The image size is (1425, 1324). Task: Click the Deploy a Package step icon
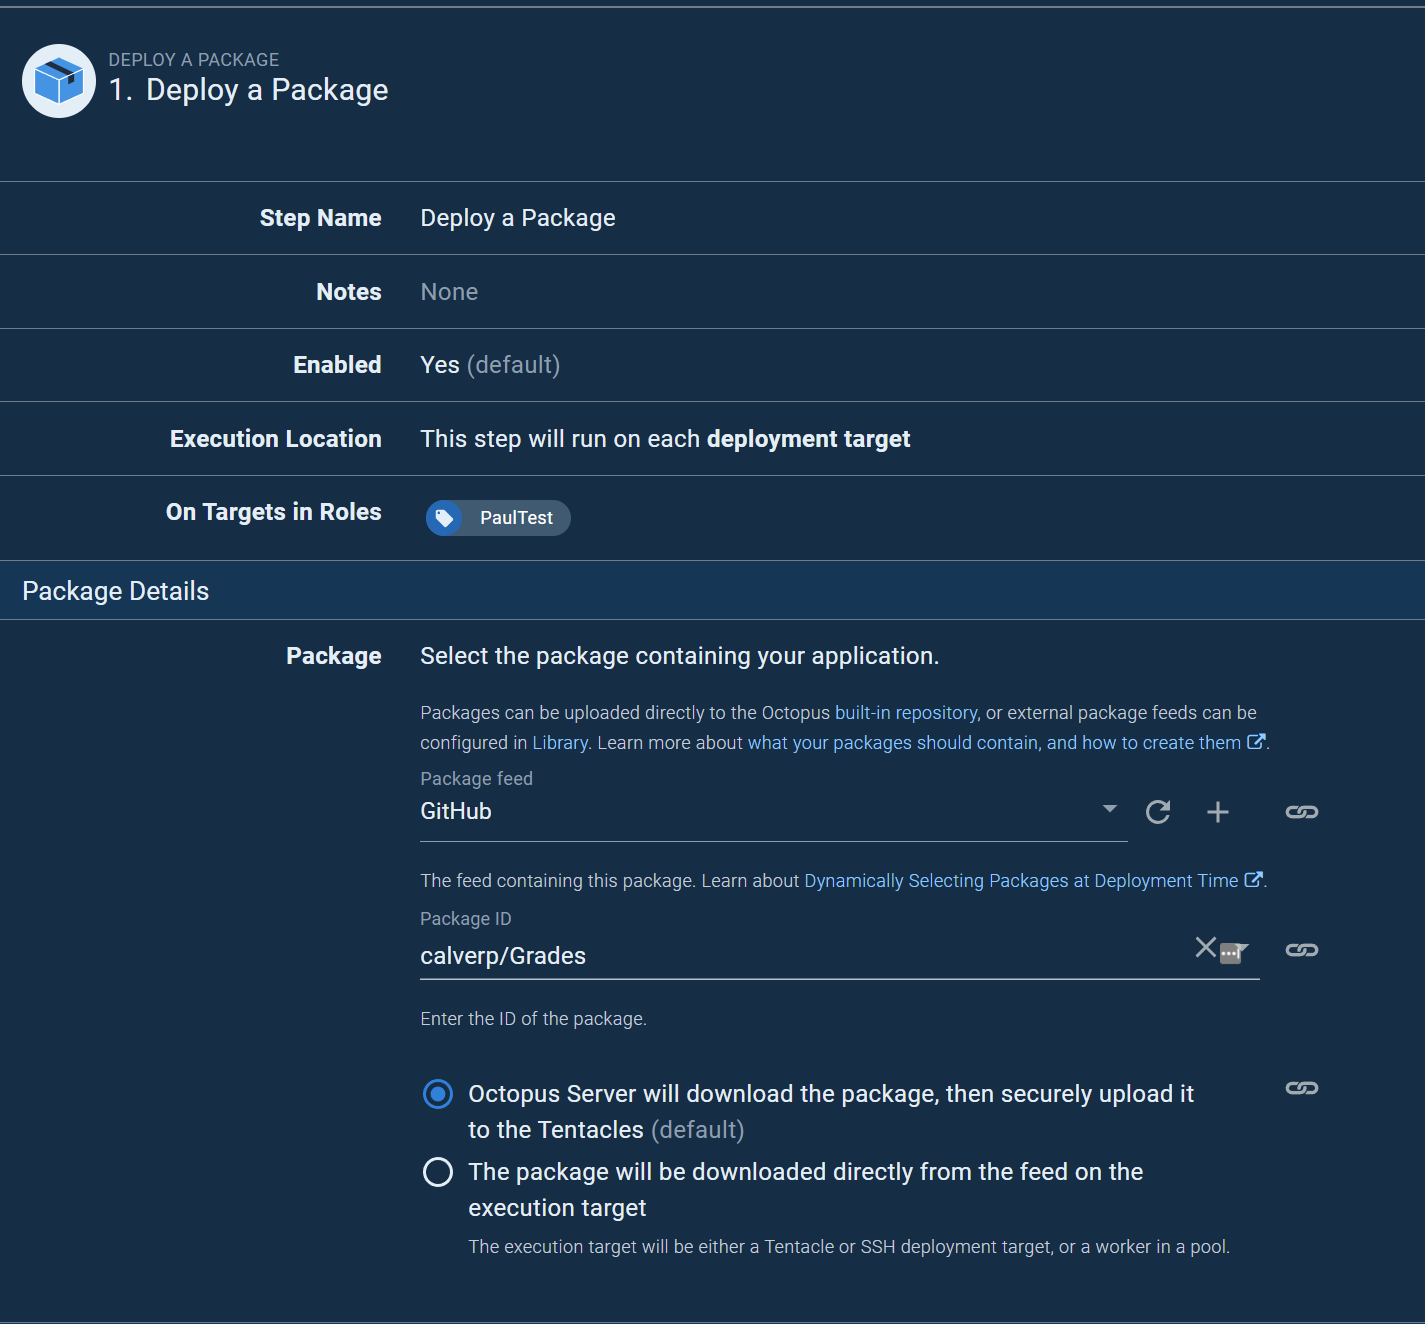click(58, 81)
